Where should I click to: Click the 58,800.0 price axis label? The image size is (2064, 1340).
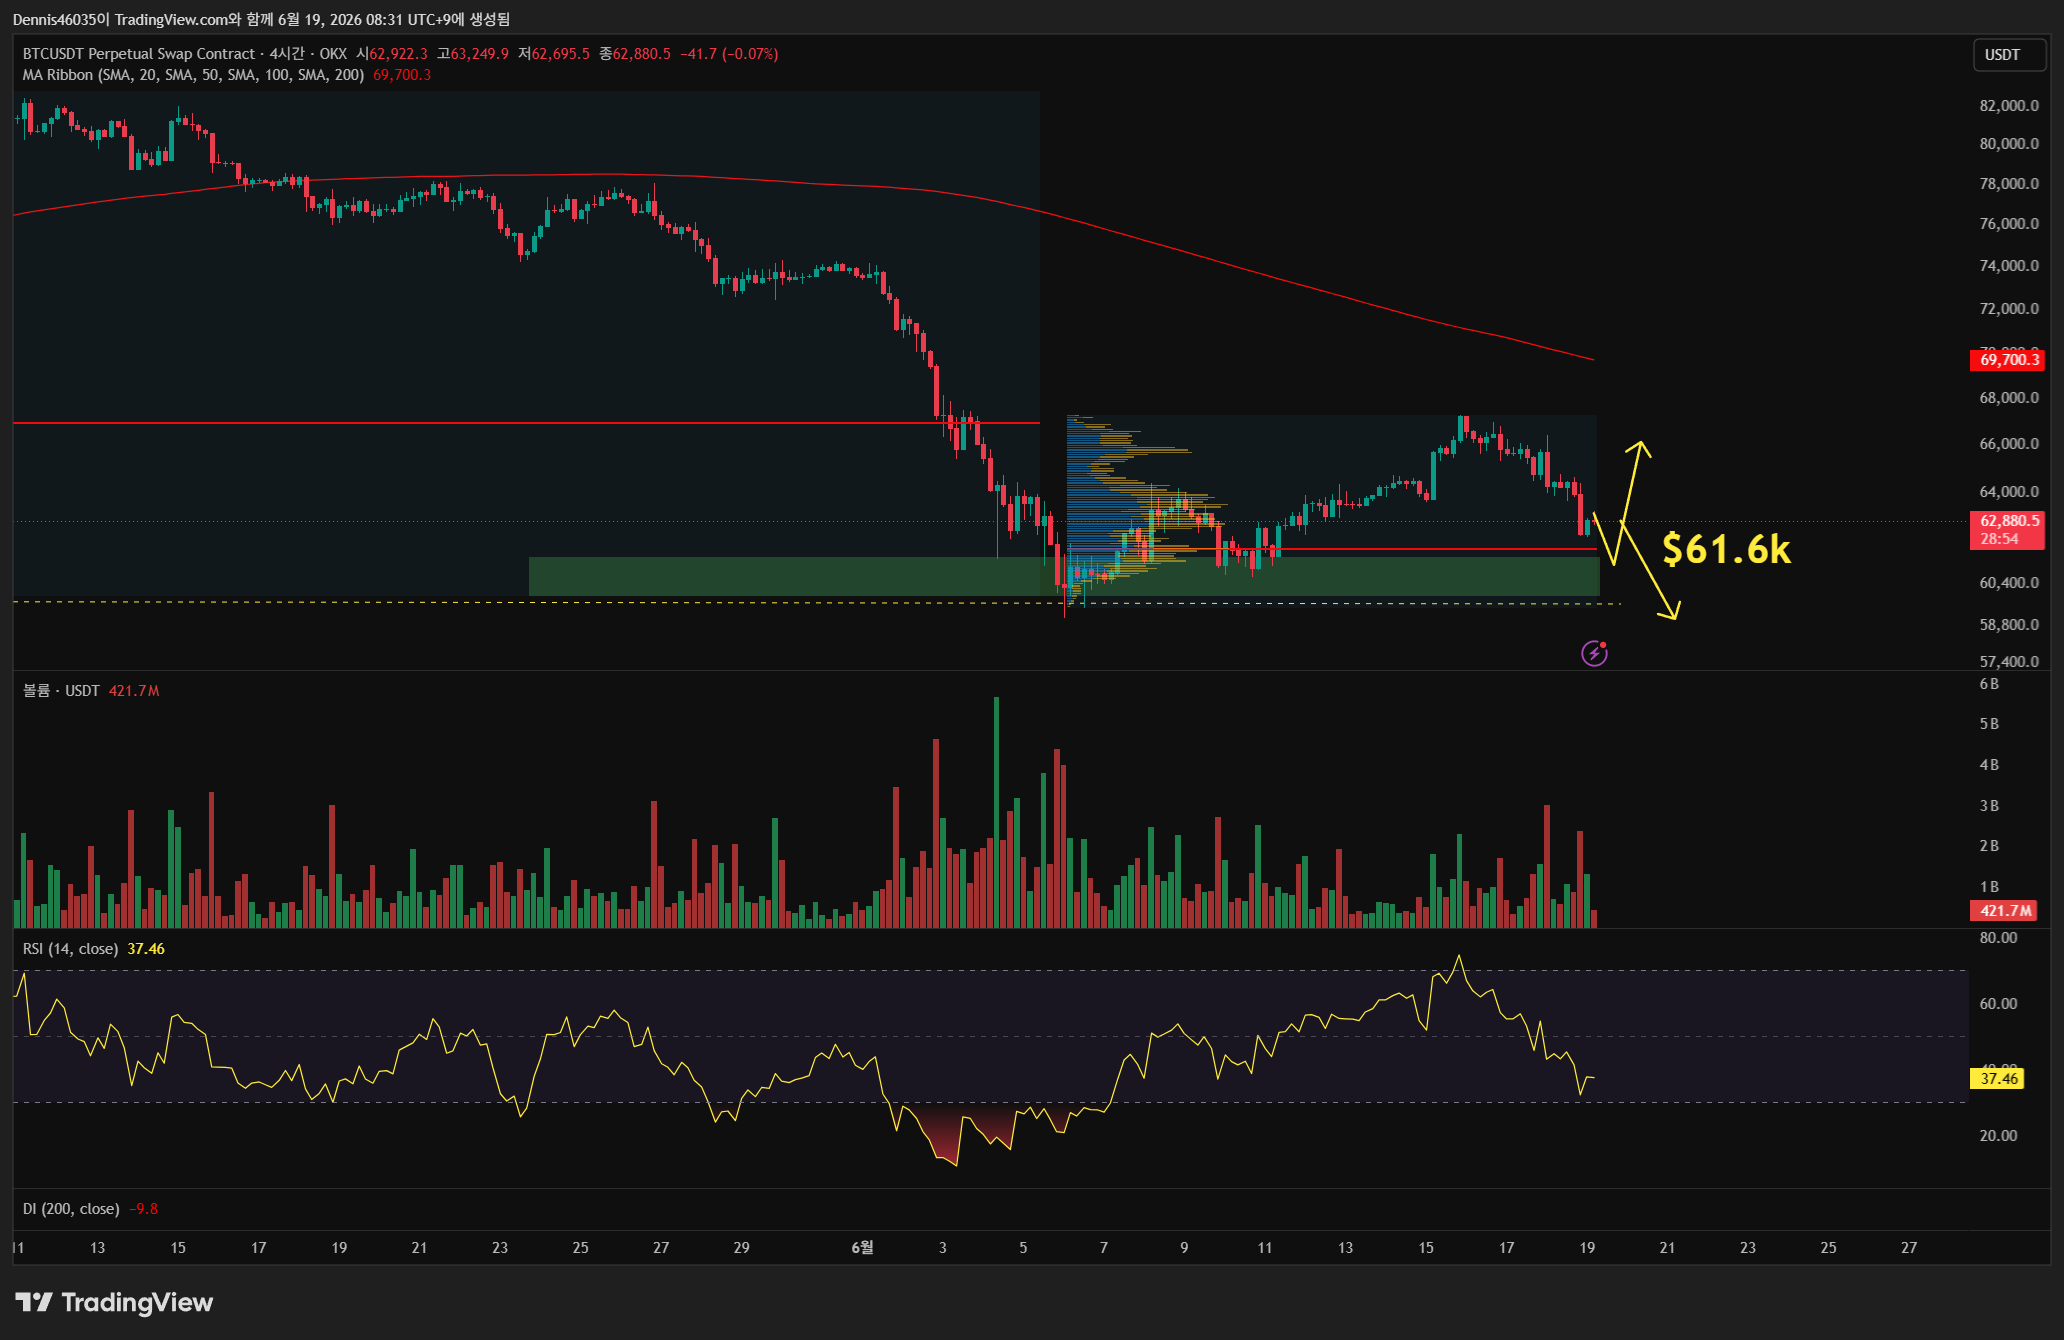[x=2009, y=625]
